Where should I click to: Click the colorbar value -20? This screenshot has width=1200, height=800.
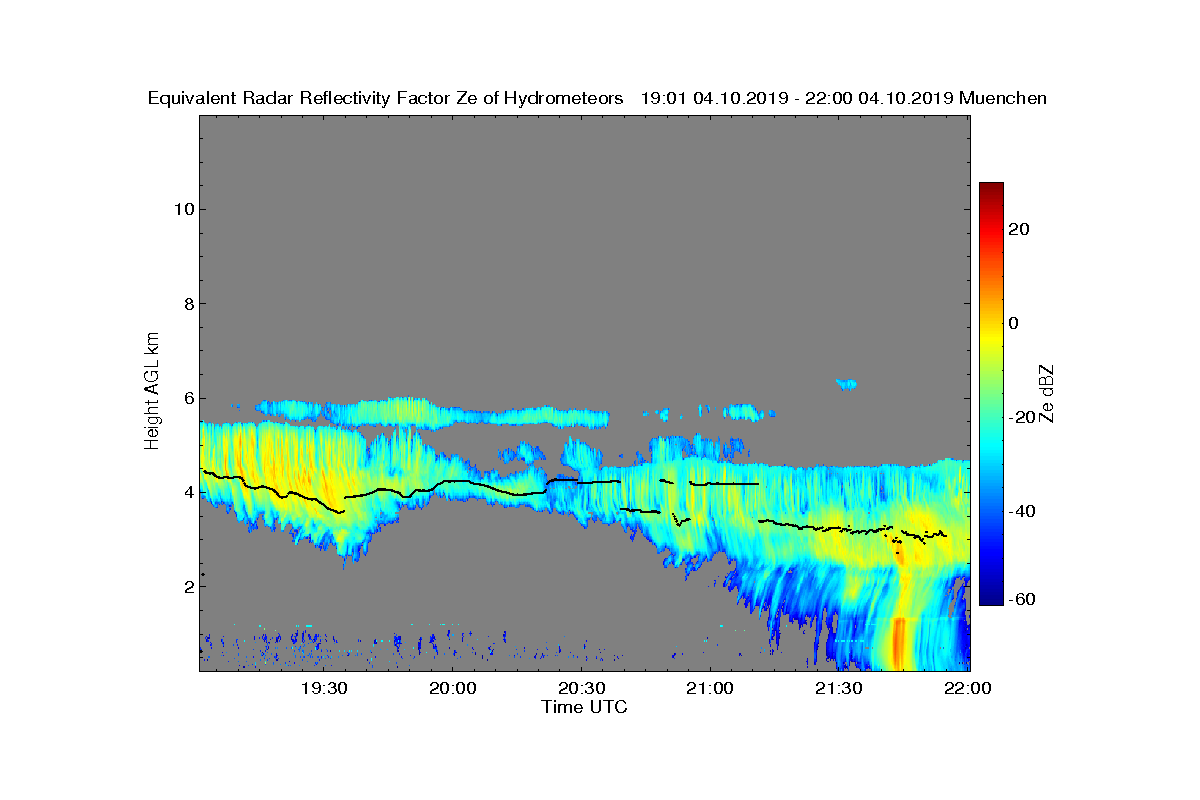click(x=1022, y=417)
